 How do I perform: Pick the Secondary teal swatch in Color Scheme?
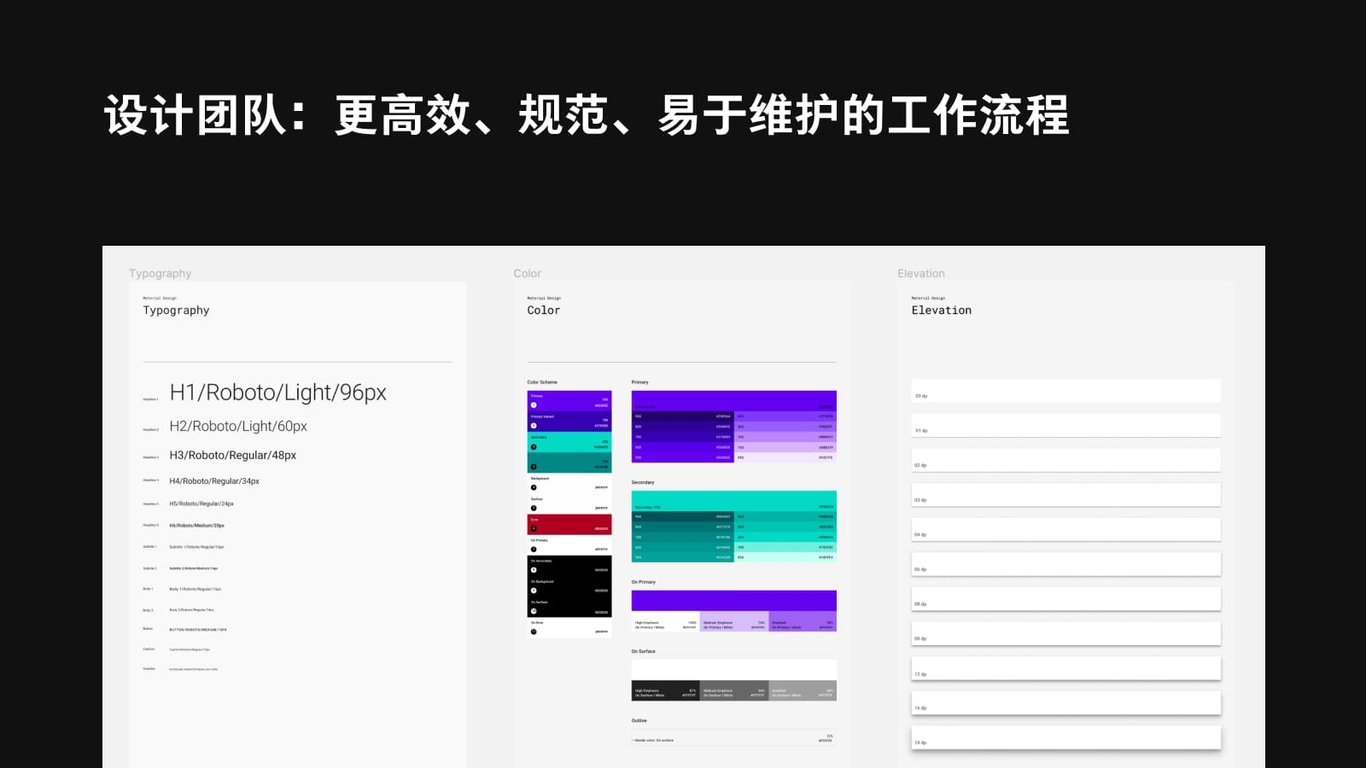click(569, 441)
